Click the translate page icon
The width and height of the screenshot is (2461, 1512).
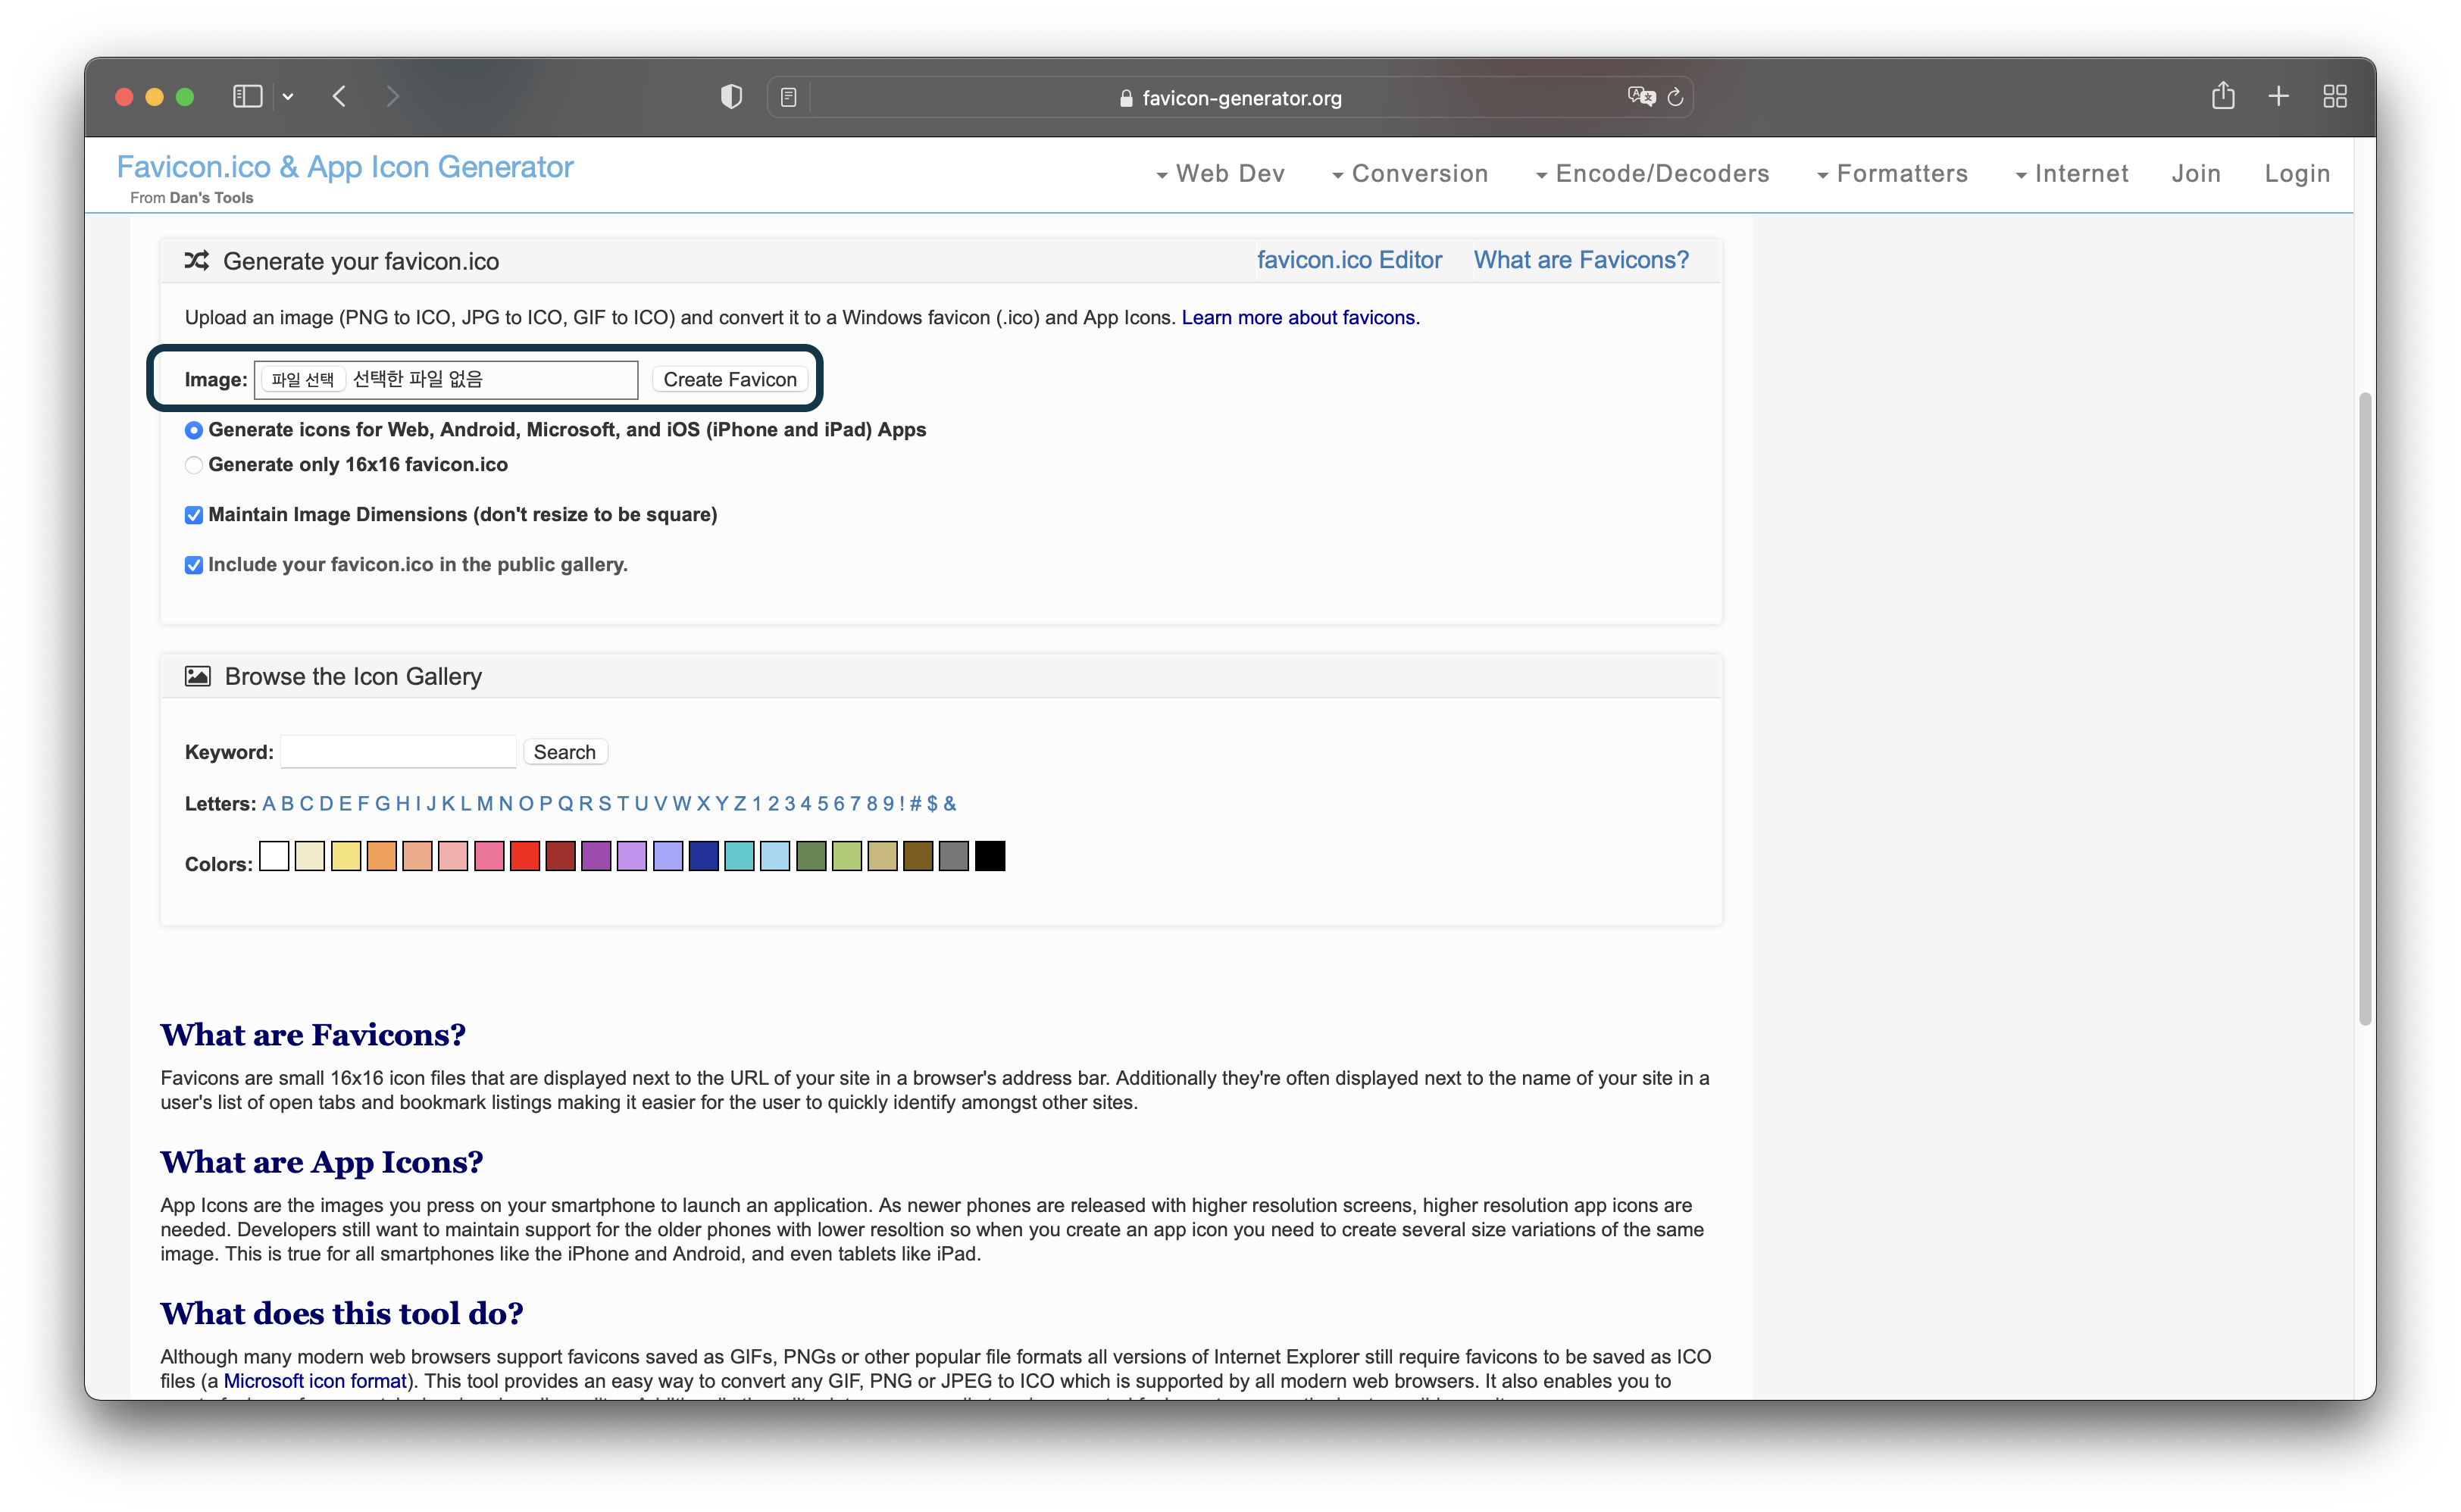[x=1640, y=97]
